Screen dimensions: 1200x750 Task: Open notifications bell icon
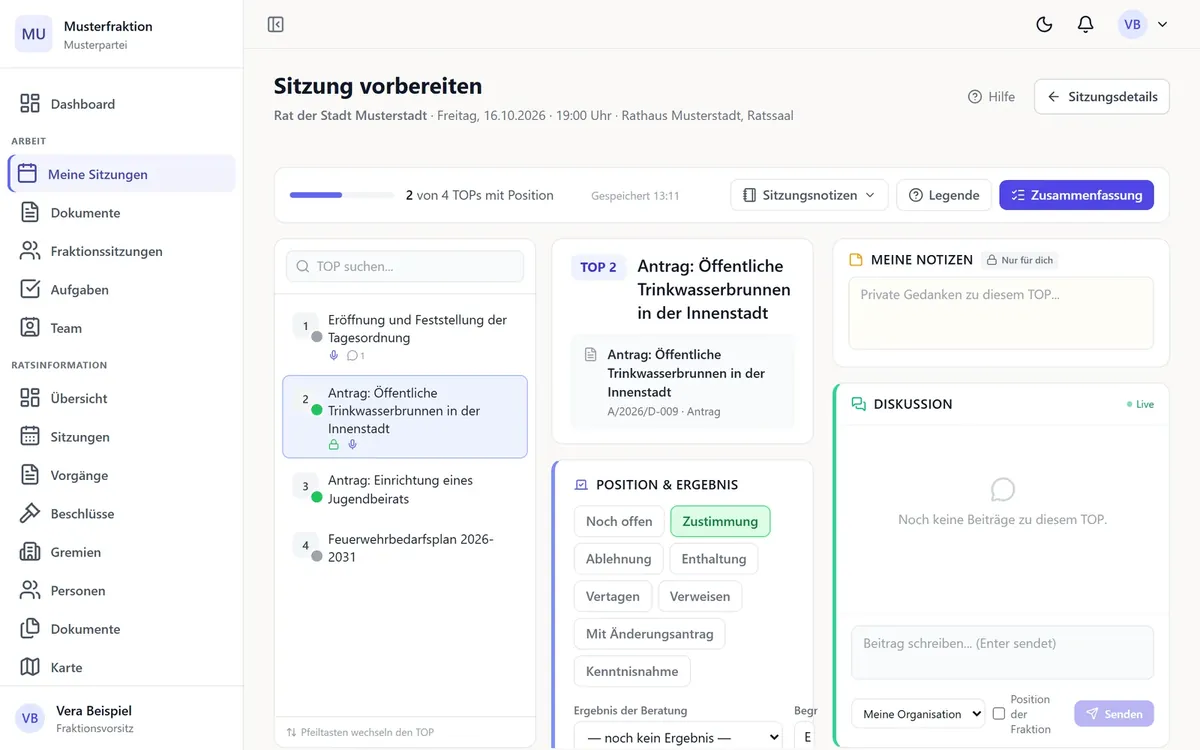click(x=1085, y=25)
